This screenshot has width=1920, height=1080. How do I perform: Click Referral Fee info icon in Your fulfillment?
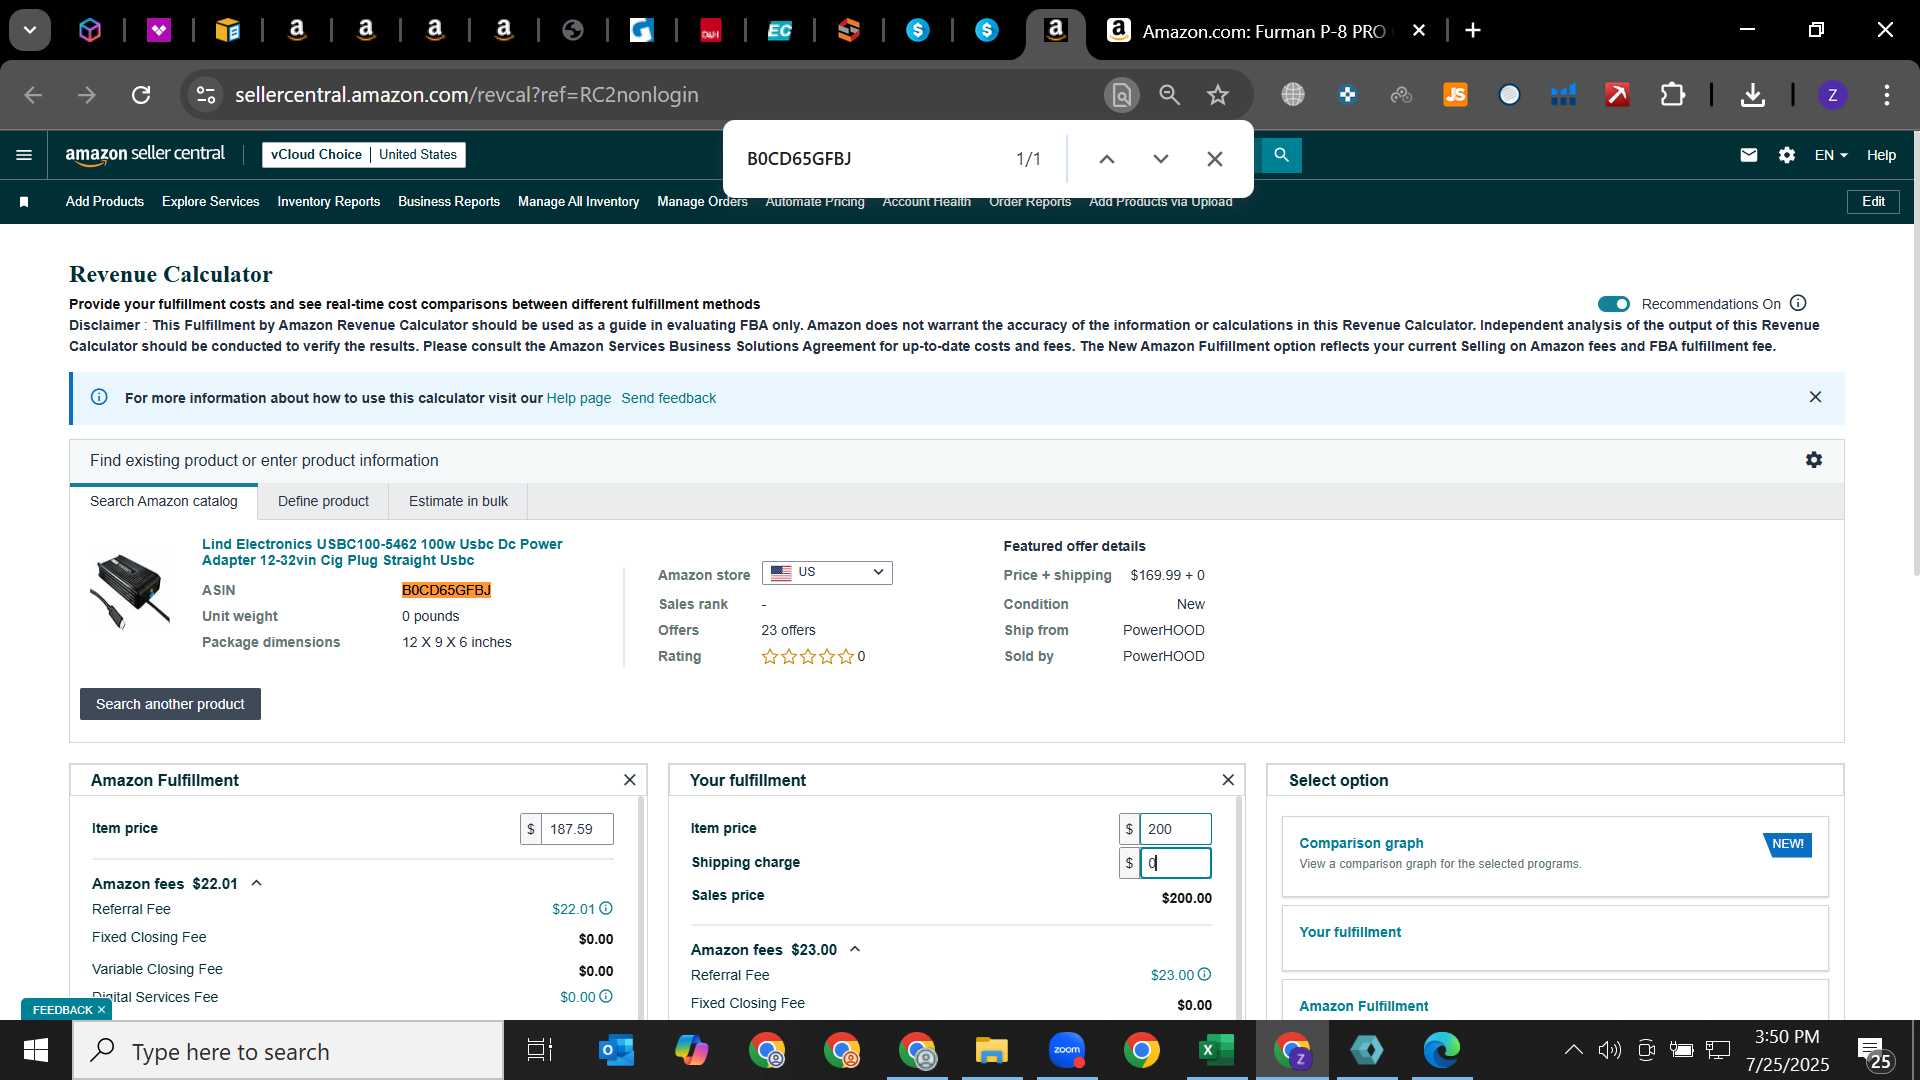pos(1204,974)
